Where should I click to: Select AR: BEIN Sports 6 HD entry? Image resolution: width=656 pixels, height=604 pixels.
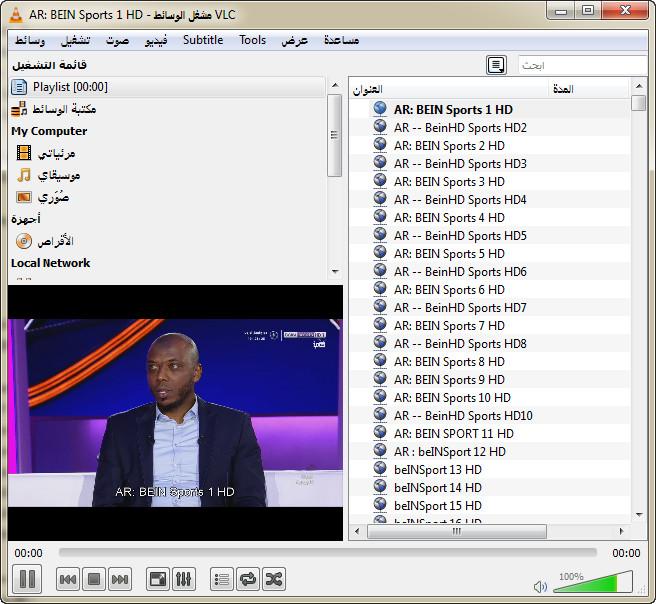[449, 289]
